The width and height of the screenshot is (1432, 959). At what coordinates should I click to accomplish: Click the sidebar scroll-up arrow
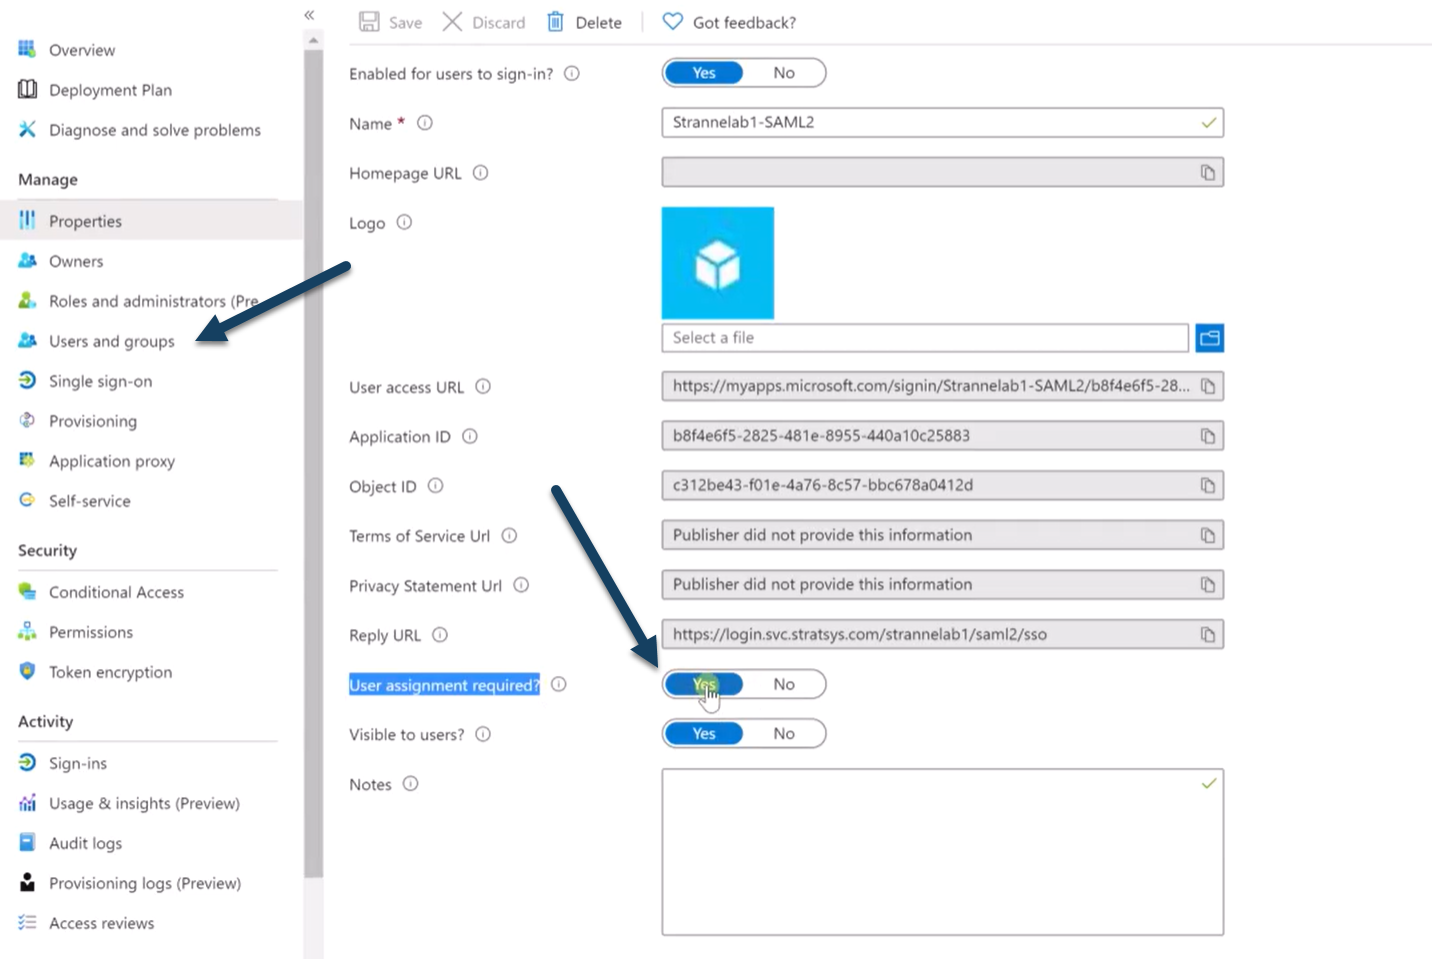[314, 40]
